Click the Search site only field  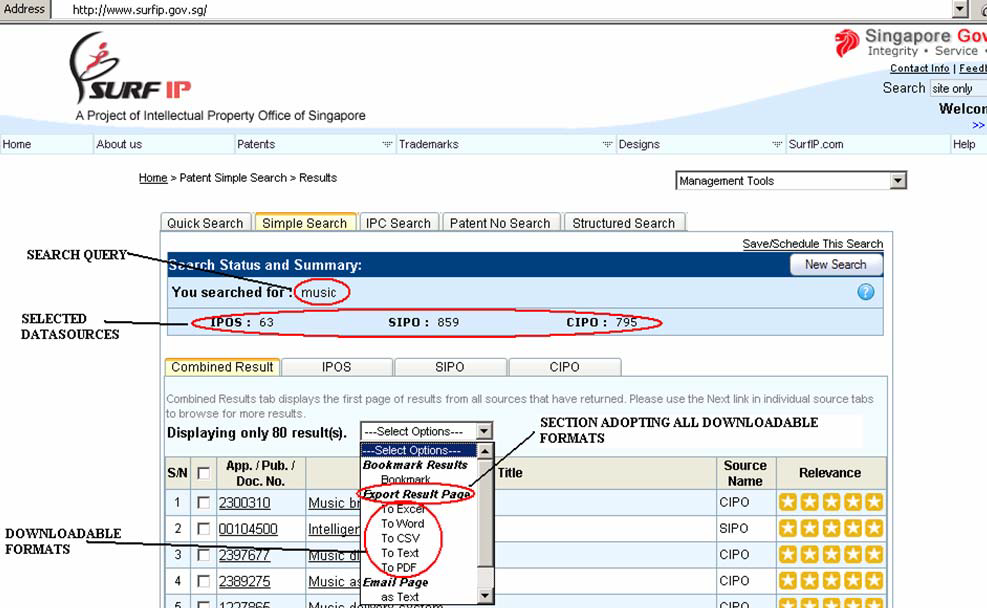click(958, 88)
